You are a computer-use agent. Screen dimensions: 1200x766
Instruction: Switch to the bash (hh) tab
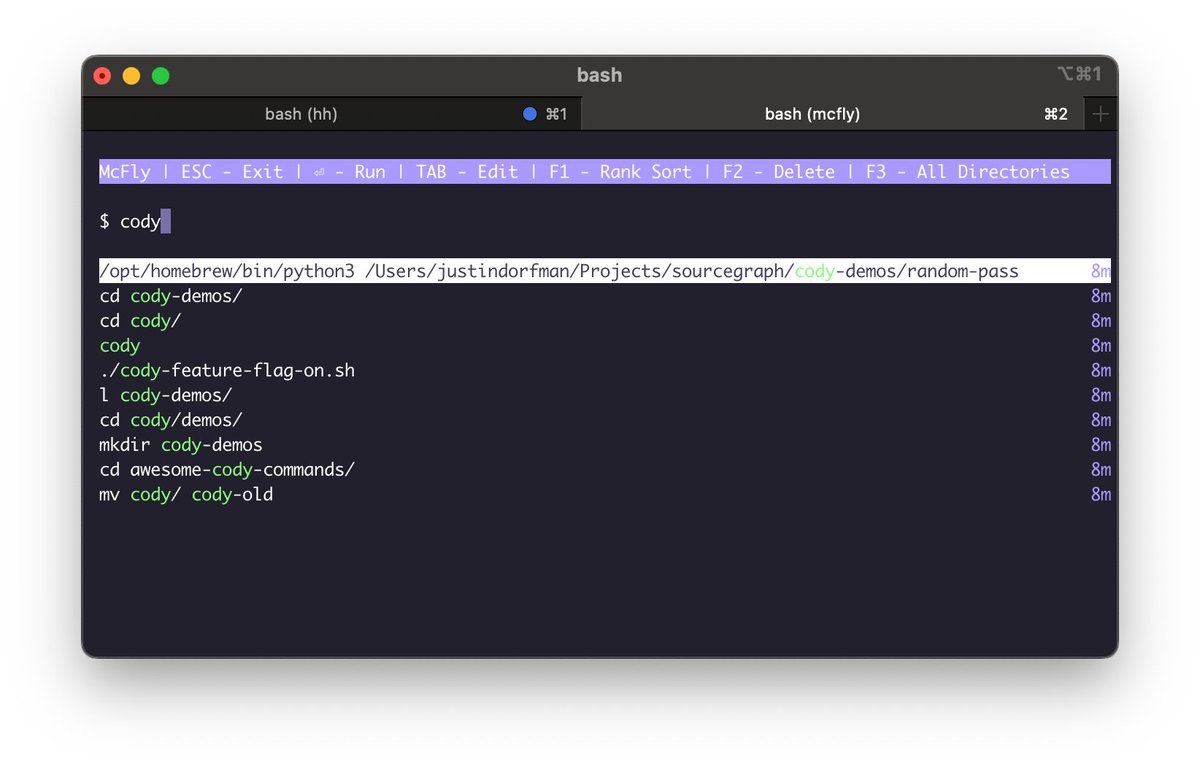[331, 114]
